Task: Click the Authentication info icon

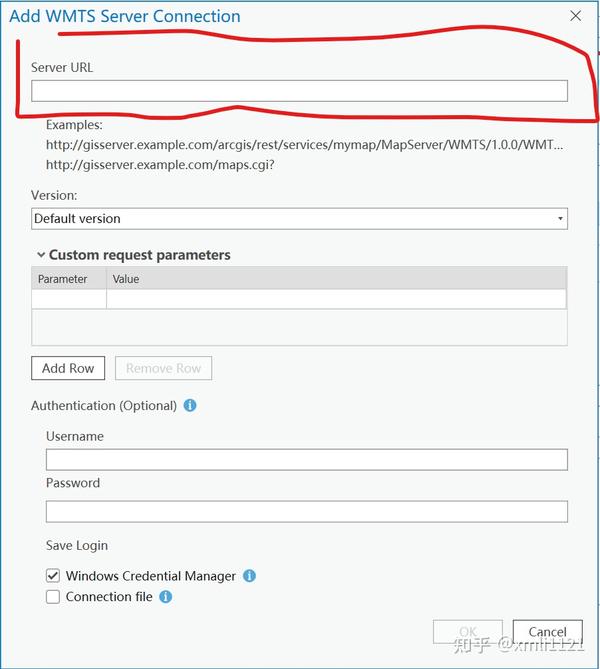Action: pos(190,406)
